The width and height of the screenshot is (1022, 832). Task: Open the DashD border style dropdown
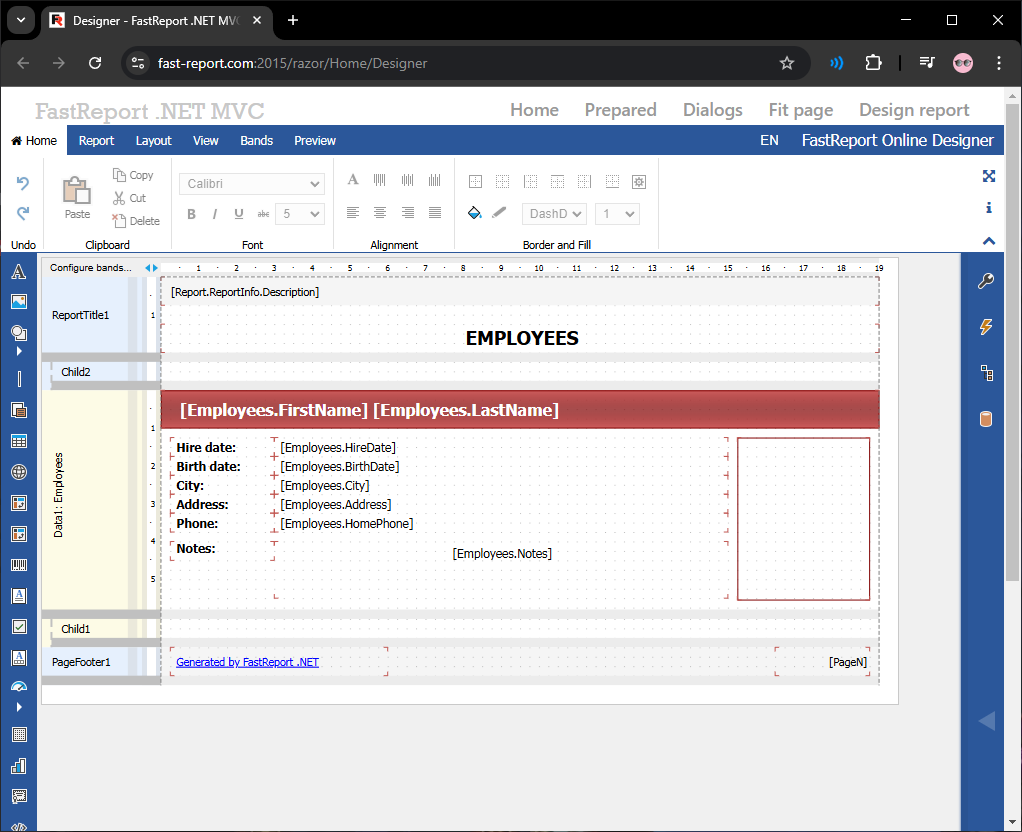click(x=555, y=214)
